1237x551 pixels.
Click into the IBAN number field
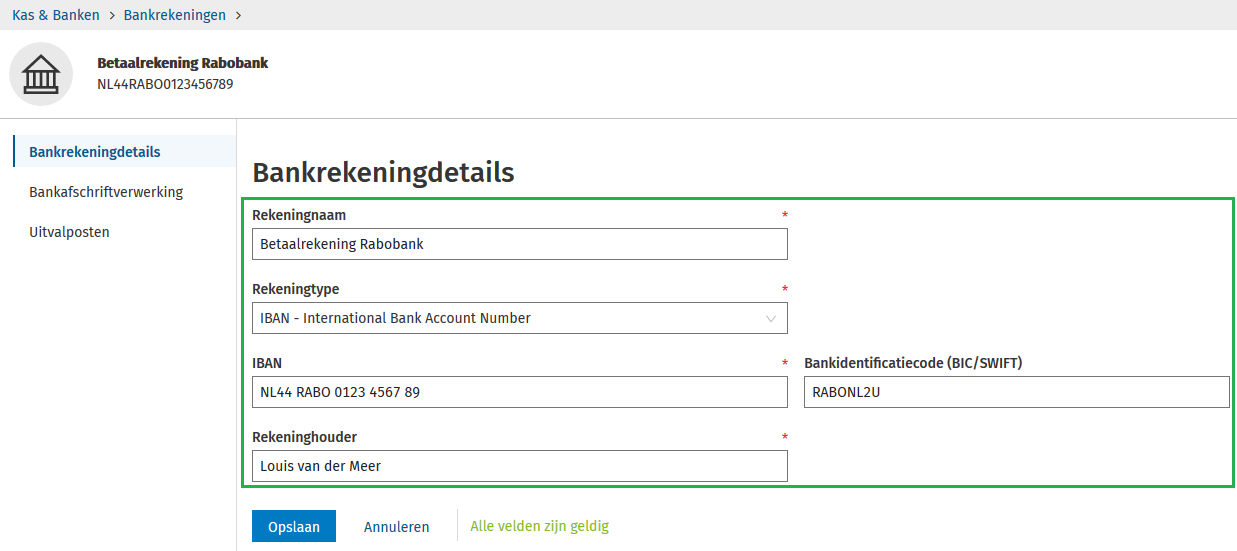(519, 392)
